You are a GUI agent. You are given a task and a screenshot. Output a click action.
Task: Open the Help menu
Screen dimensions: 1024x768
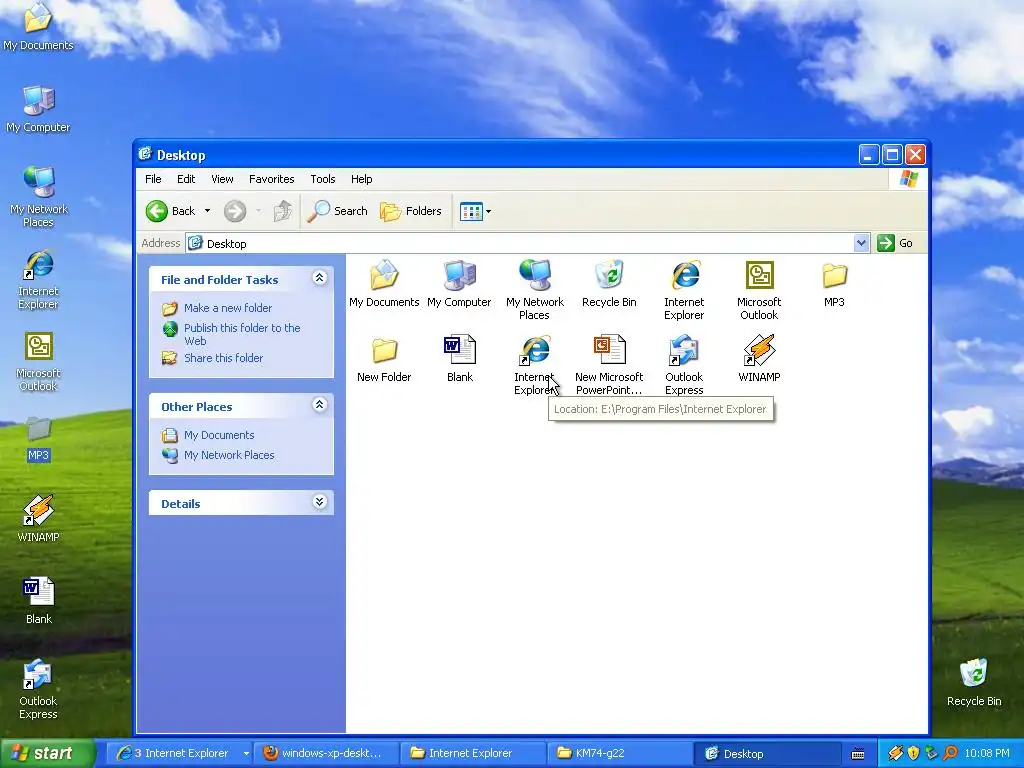361,179
